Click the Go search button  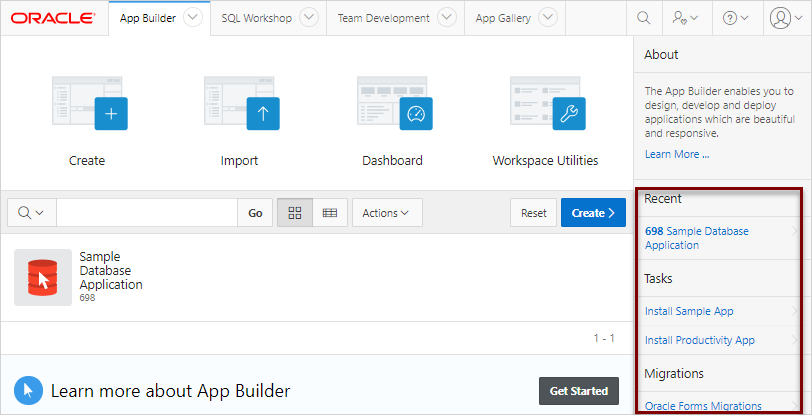pos(255,212)
